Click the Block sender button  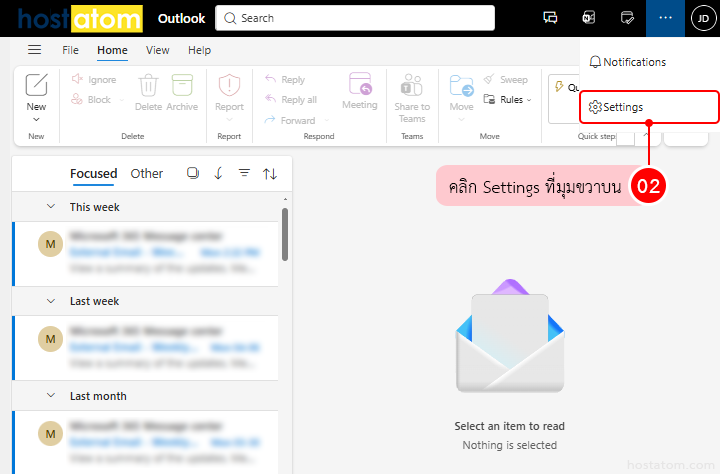91,99
